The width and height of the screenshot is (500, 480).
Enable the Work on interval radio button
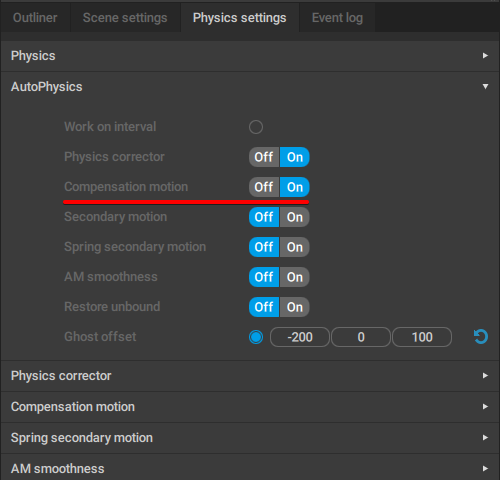point(256,127)
